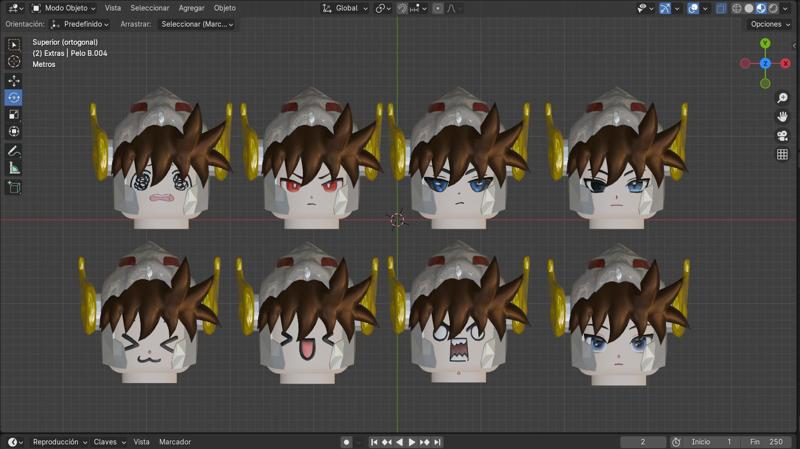Click the Zoom magnifier viewport icon
800x449 pixels.
[782, 97]
